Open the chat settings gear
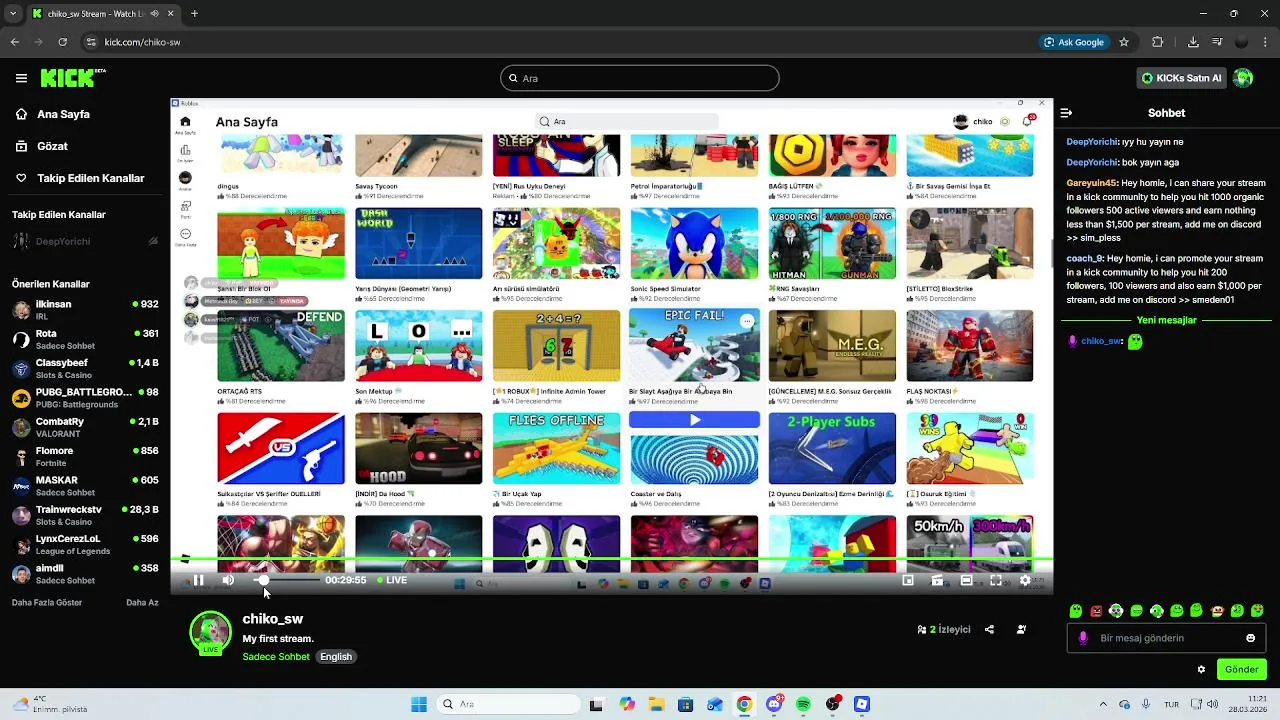This screenshot has height=720, width=1280. click(x=1201, y=670)
